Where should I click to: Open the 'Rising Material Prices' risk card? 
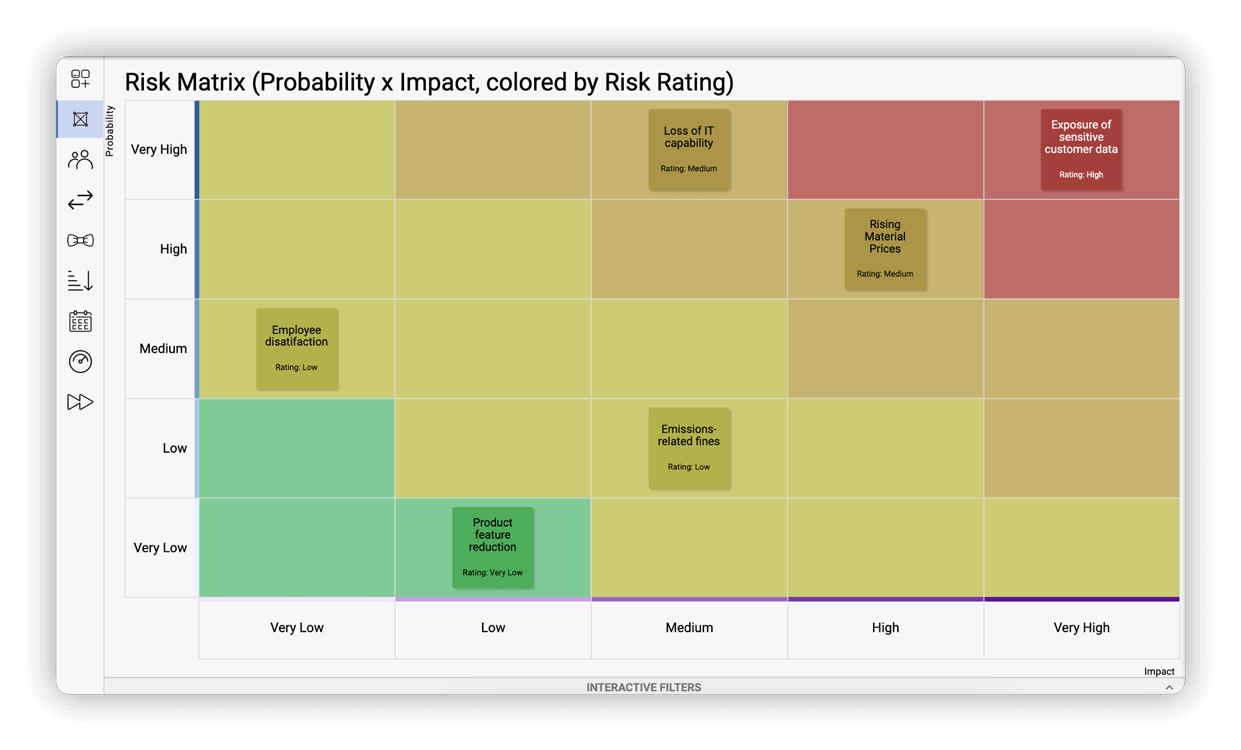tap(885, 249)
